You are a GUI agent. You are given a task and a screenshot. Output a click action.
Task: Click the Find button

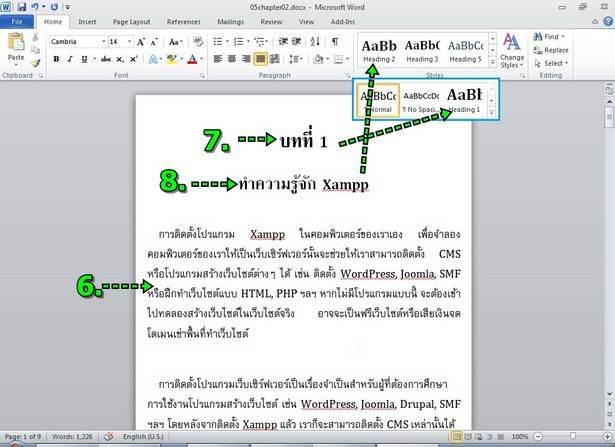(549, 37)
